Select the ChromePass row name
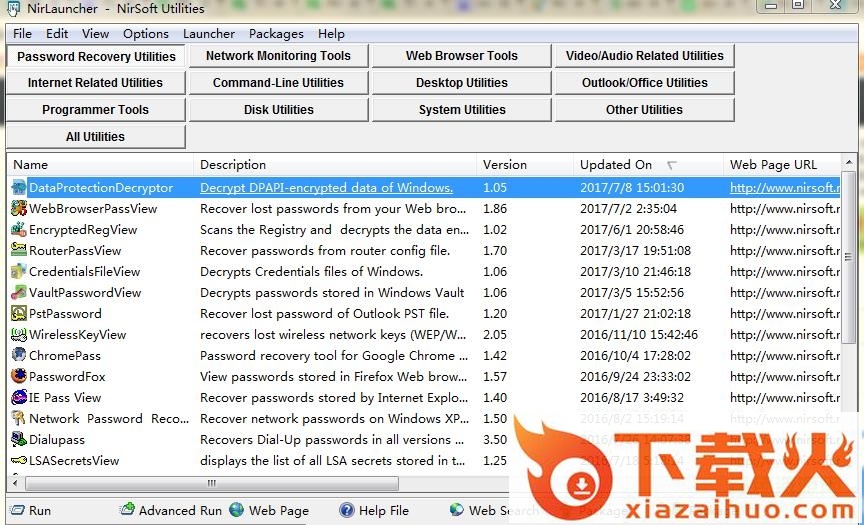Screen dimensions: 864x525 click(65, 356)
